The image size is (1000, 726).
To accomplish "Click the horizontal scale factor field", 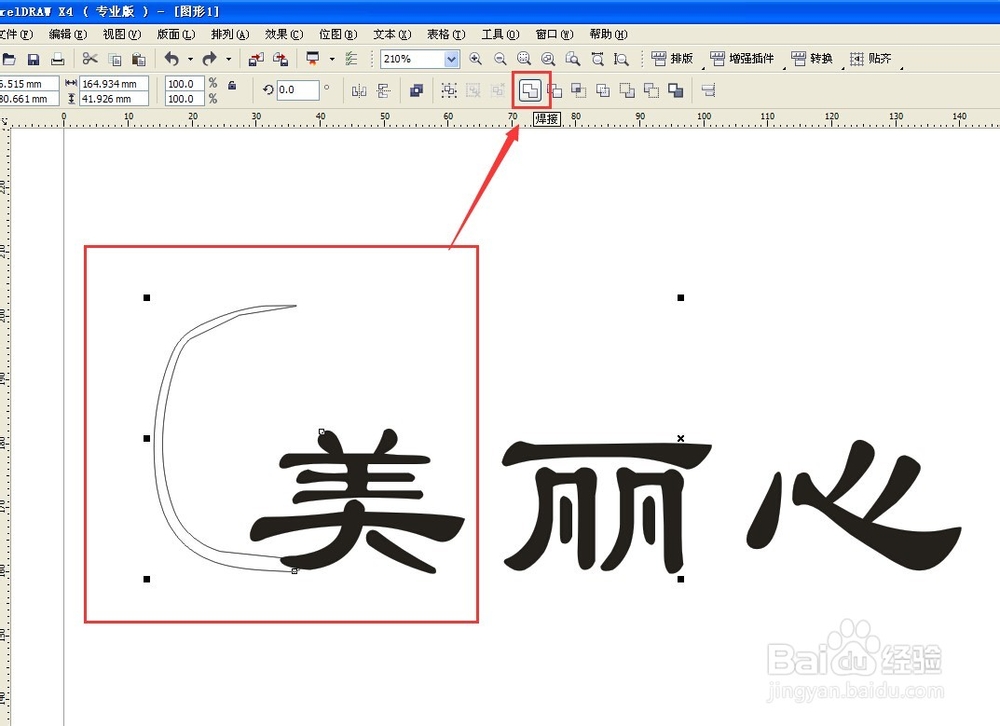I will (x=185, y=84).
